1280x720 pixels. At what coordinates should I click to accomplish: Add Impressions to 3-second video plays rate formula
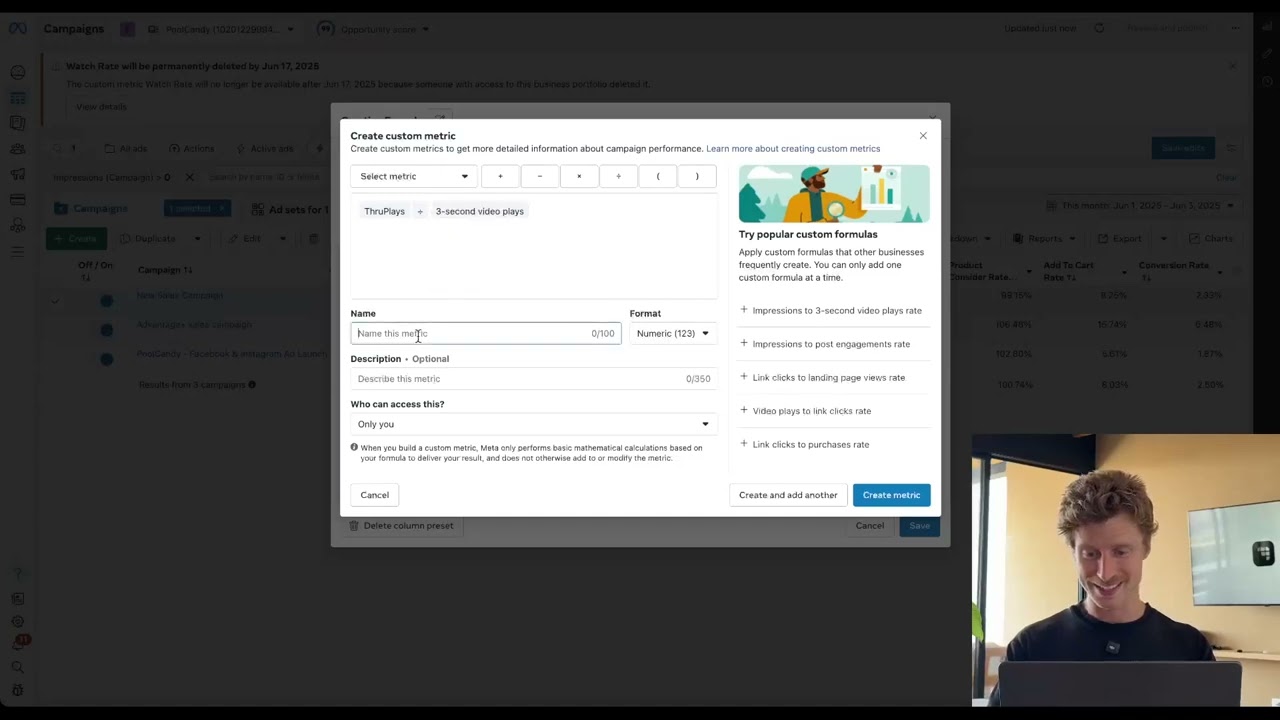pos(836,311)
